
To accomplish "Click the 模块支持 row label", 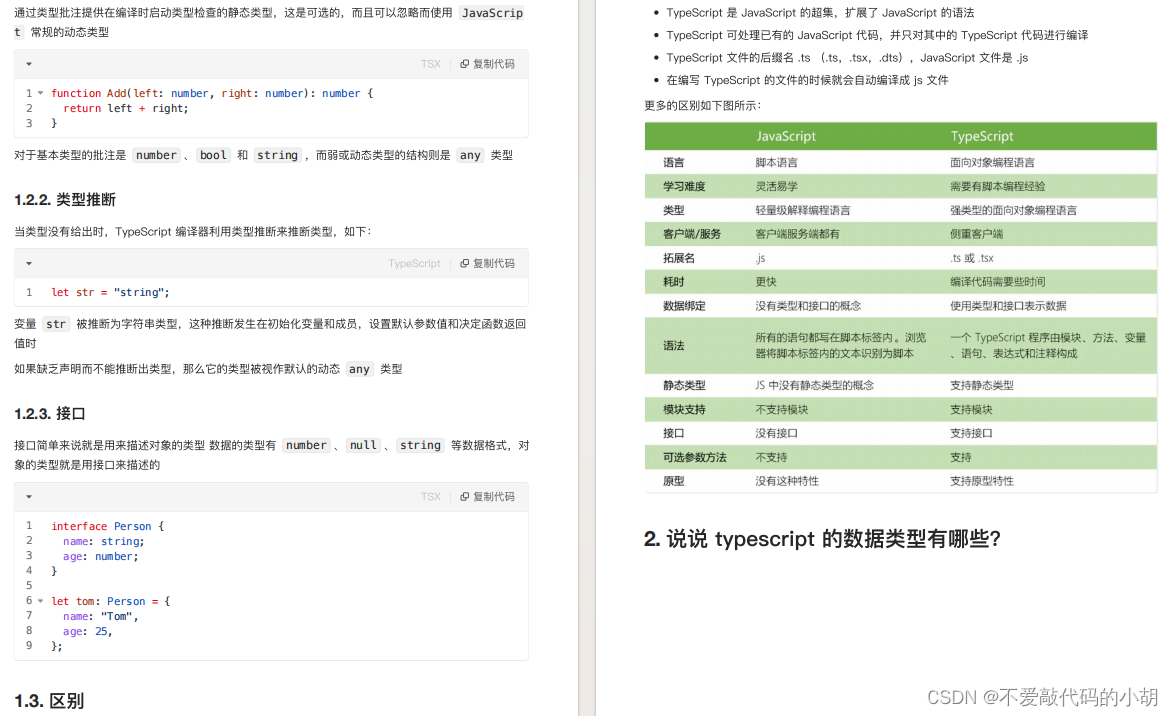I will point(684,409).
